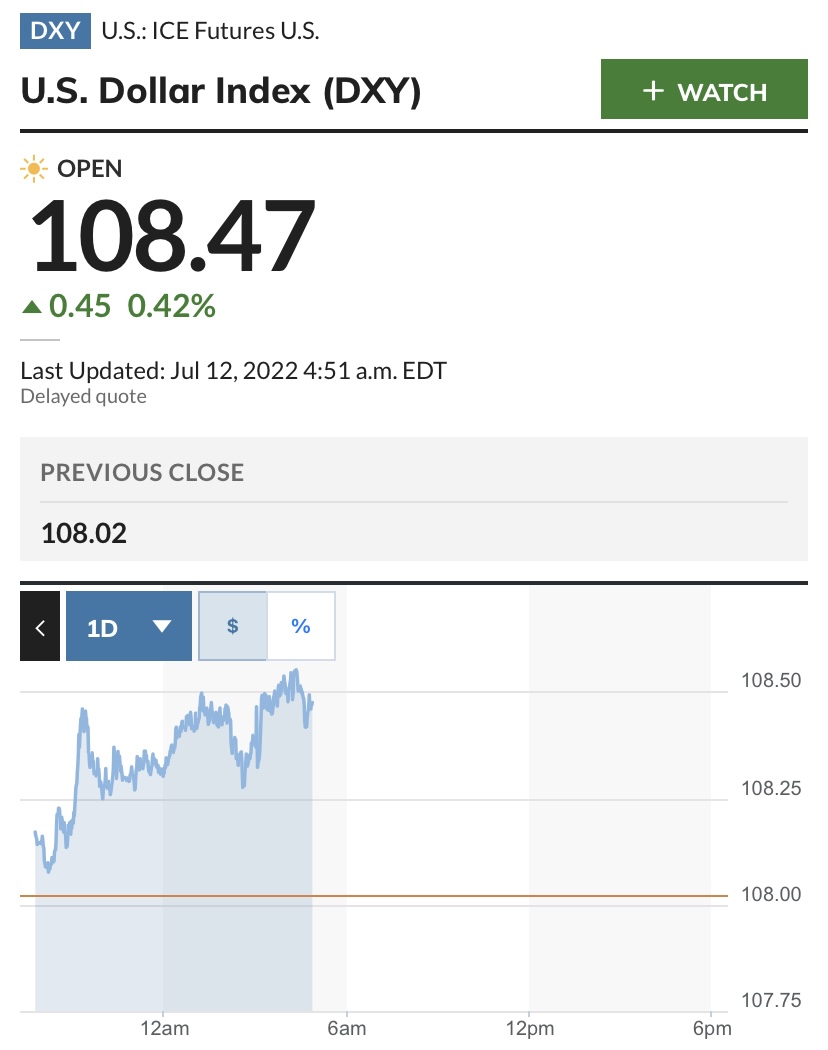828x1050 pixels.
Task: Click the sun icon beside OPEN
Action: click(x=34, y=169)
